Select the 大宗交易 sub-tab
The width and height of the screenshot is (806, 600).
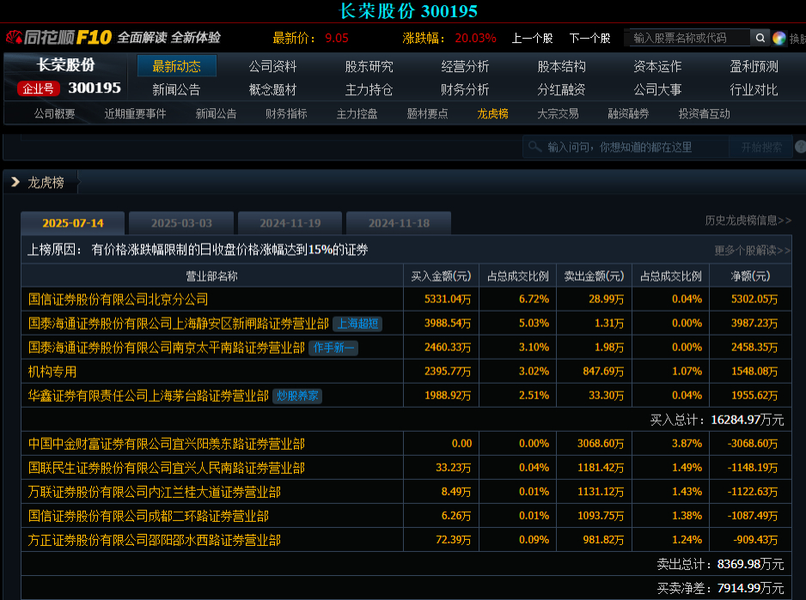pos(558,114)
